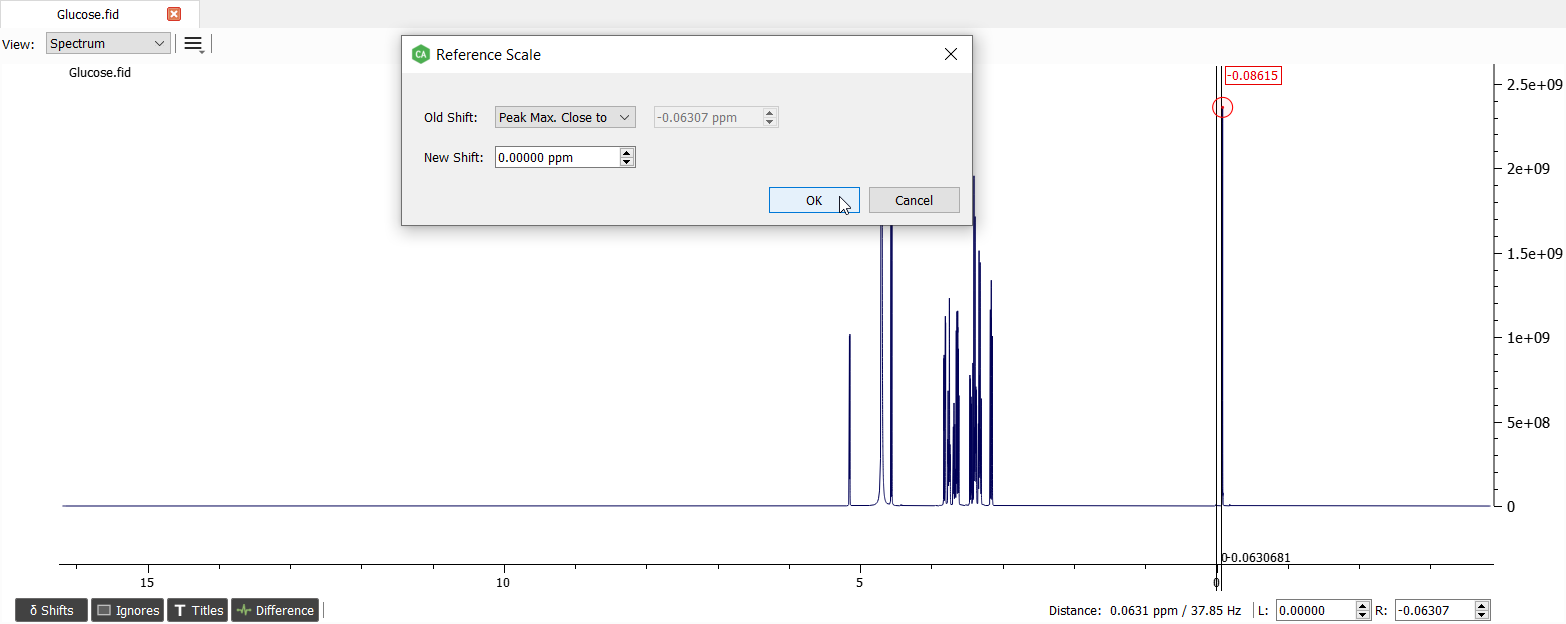The width and height of the screenshot is (1566, 624).
Task: Click the Distance 0.0631 ppm readout
Action: coord(1145,610)
